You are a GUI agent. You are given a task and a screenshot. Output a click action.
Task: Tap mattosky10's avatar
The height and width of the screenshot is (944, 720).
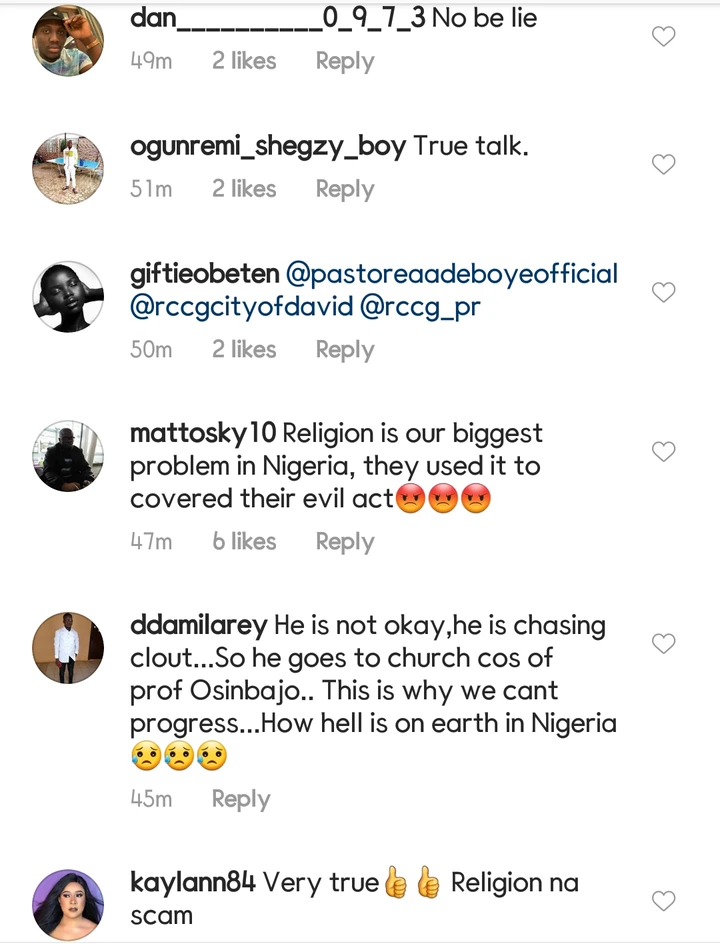68,456
